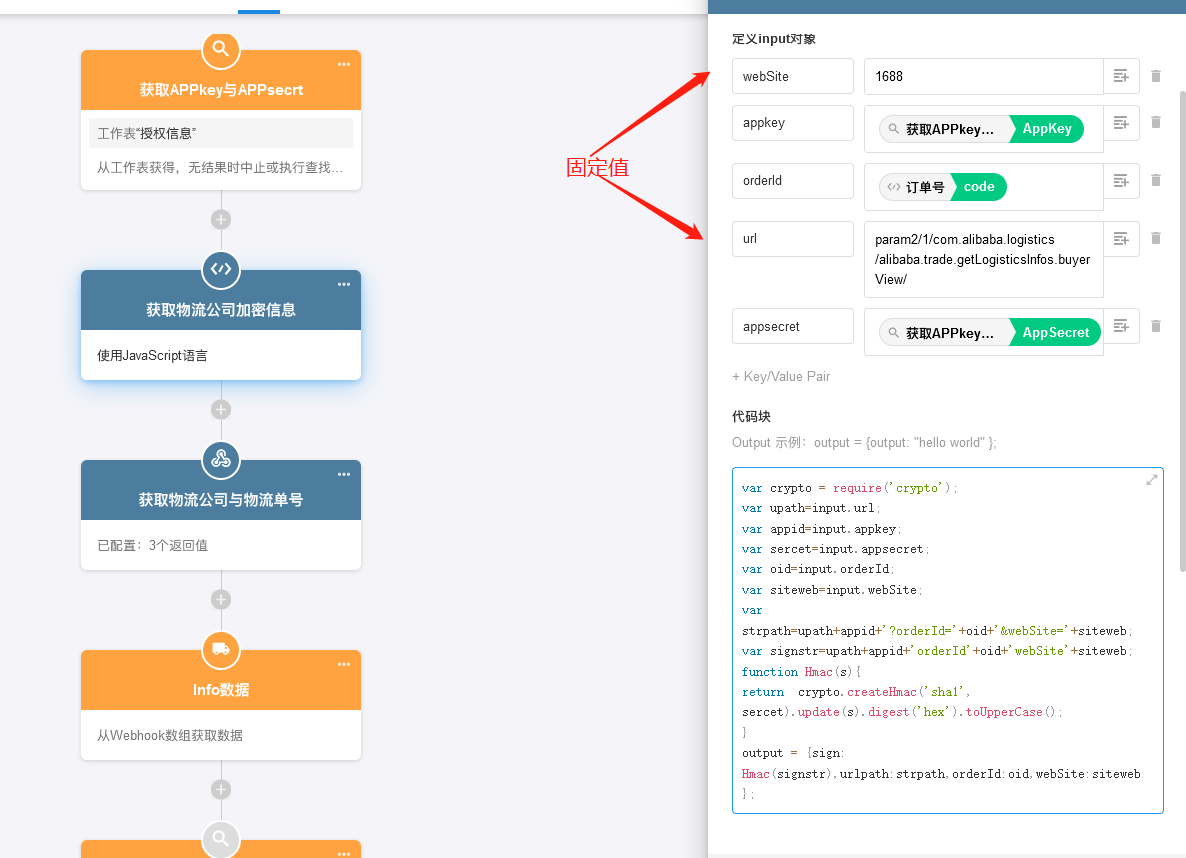1186x858 pixels.
Task: Add a node below 获取APPkey与APPsecrt
Action: click(x=221, y=219)
